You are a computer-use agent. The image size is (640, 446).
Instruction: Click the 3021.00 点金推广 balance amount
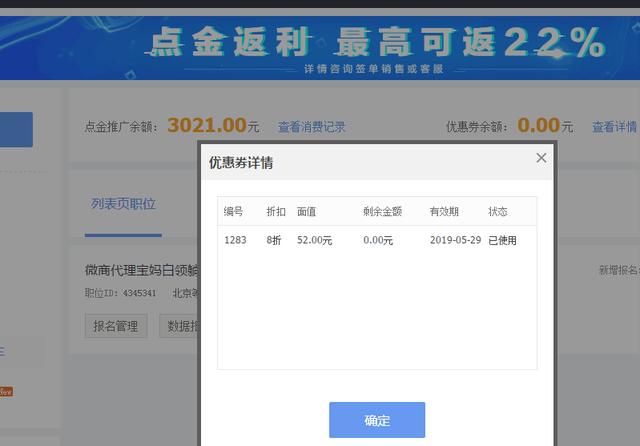coord(206,126)
